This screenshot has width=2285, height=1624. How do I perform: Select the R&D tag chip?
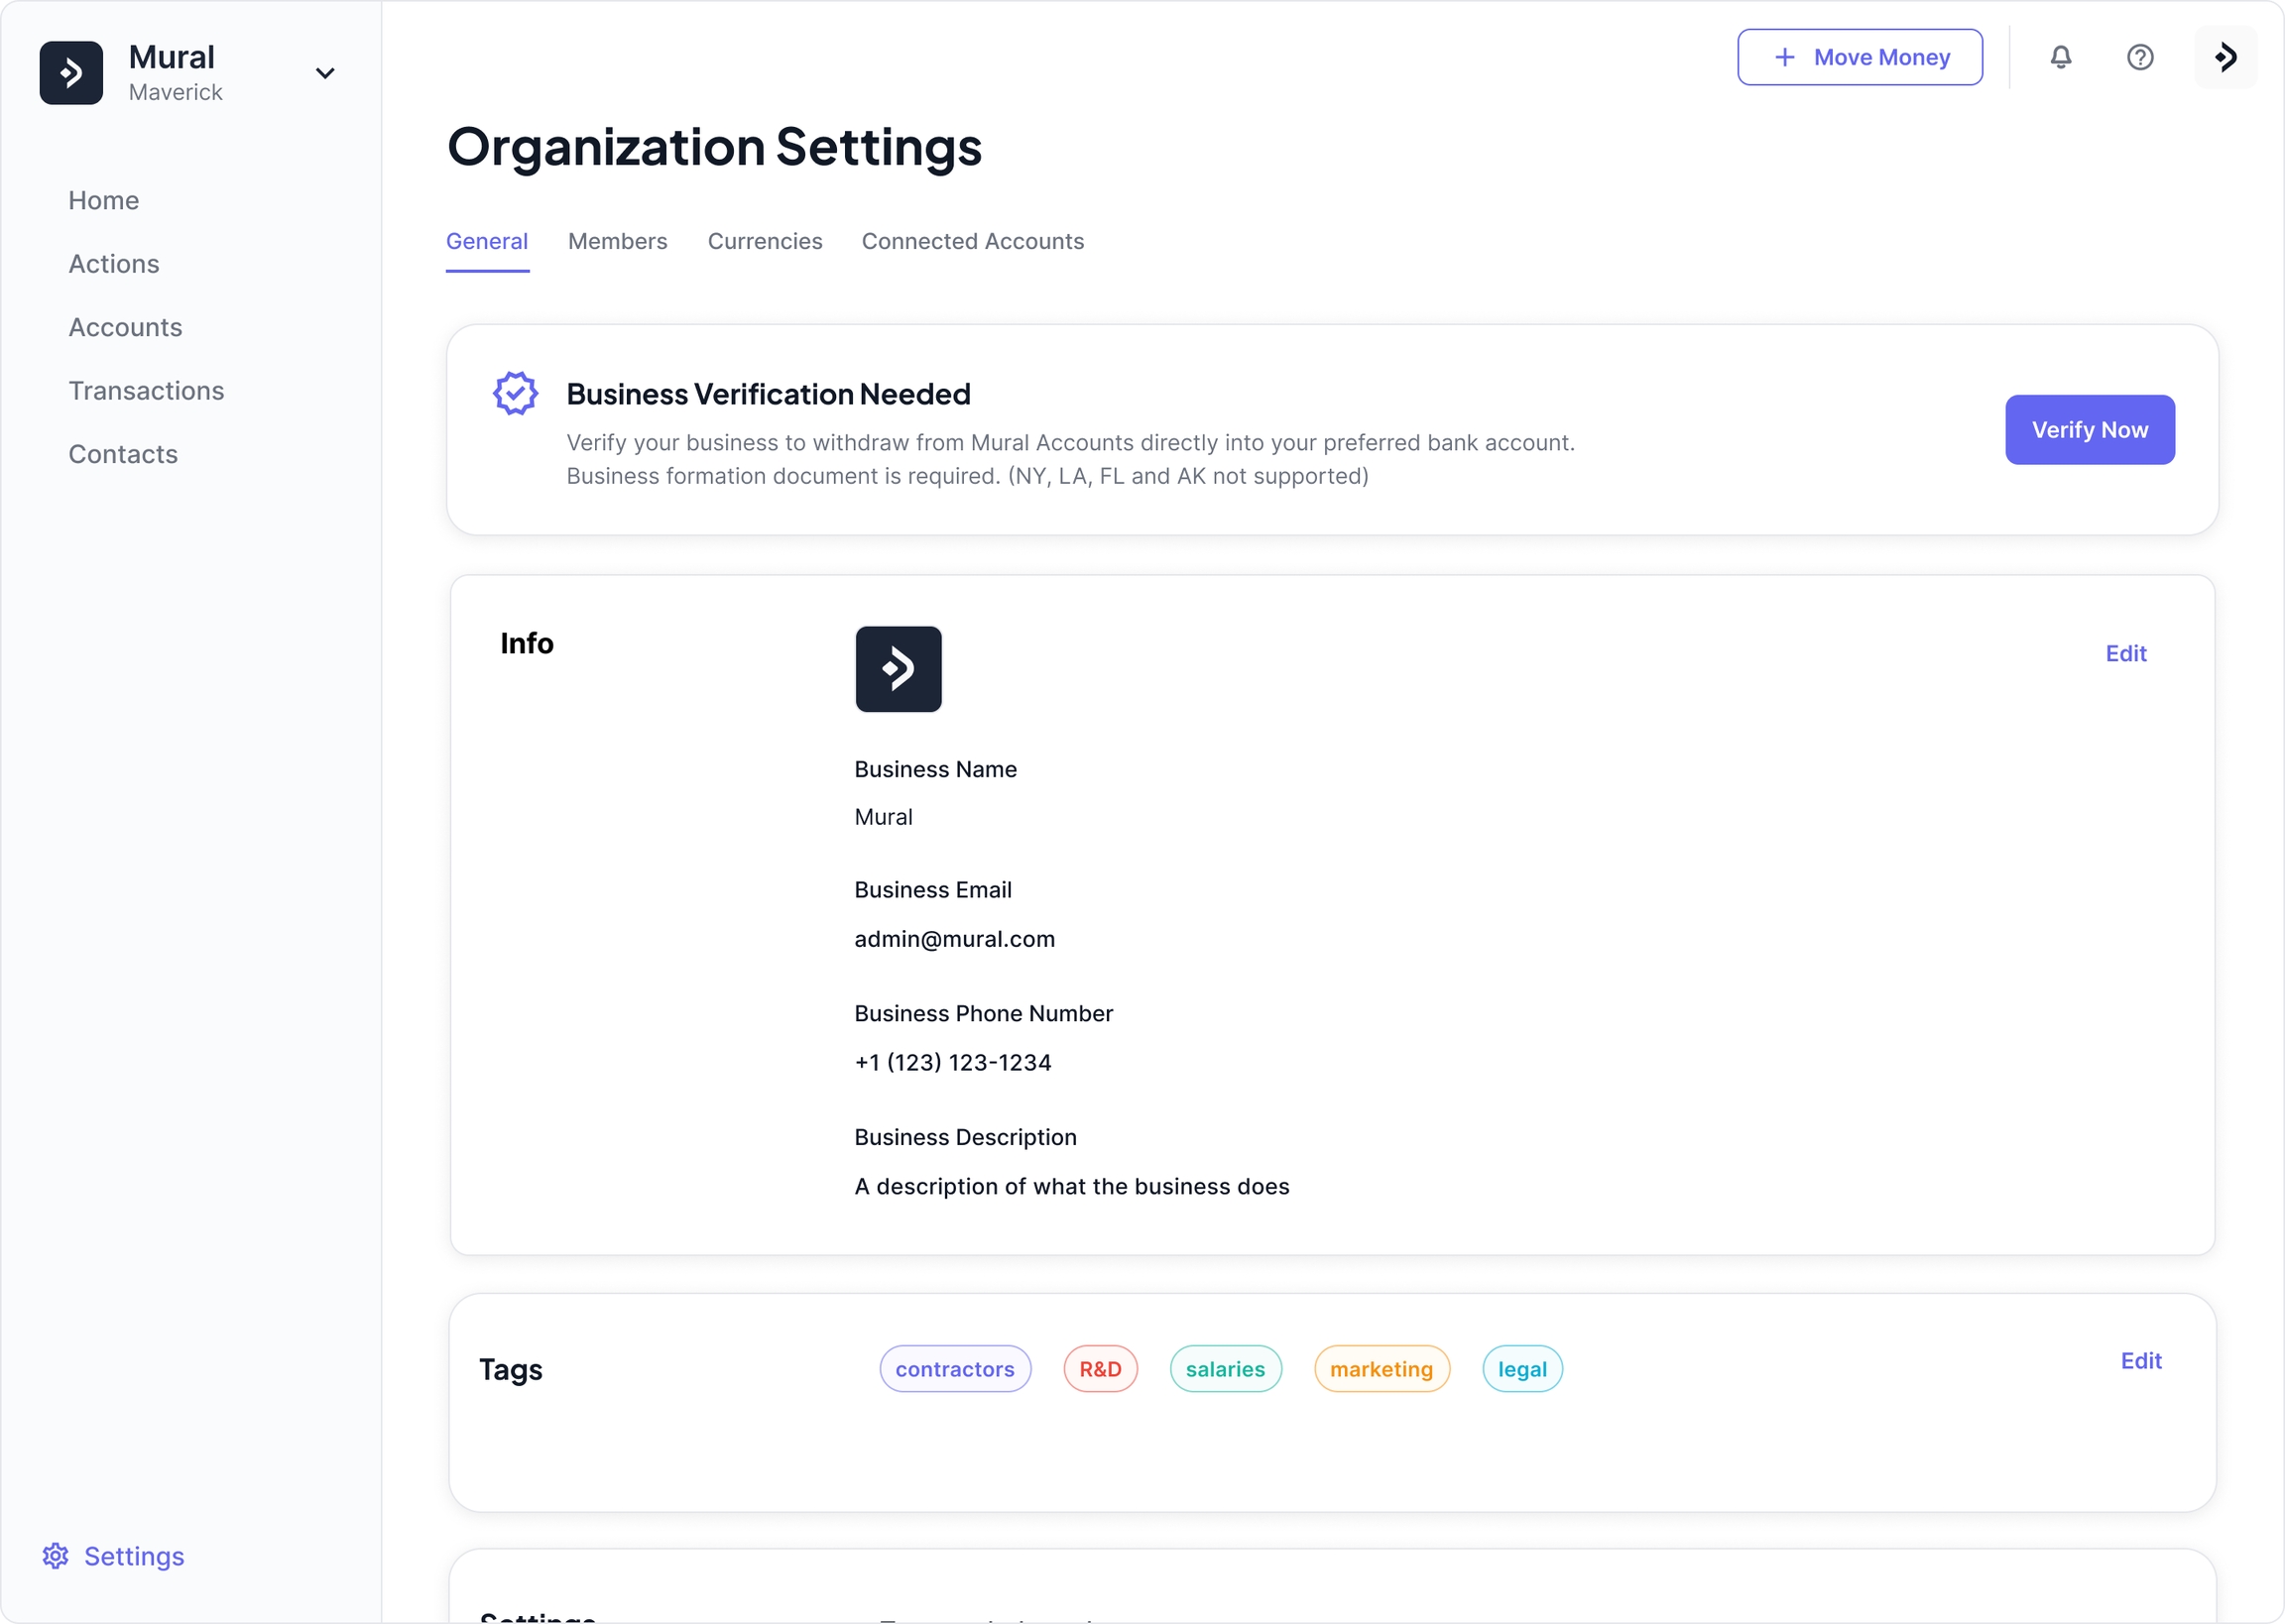[x=1099, y=1369]
